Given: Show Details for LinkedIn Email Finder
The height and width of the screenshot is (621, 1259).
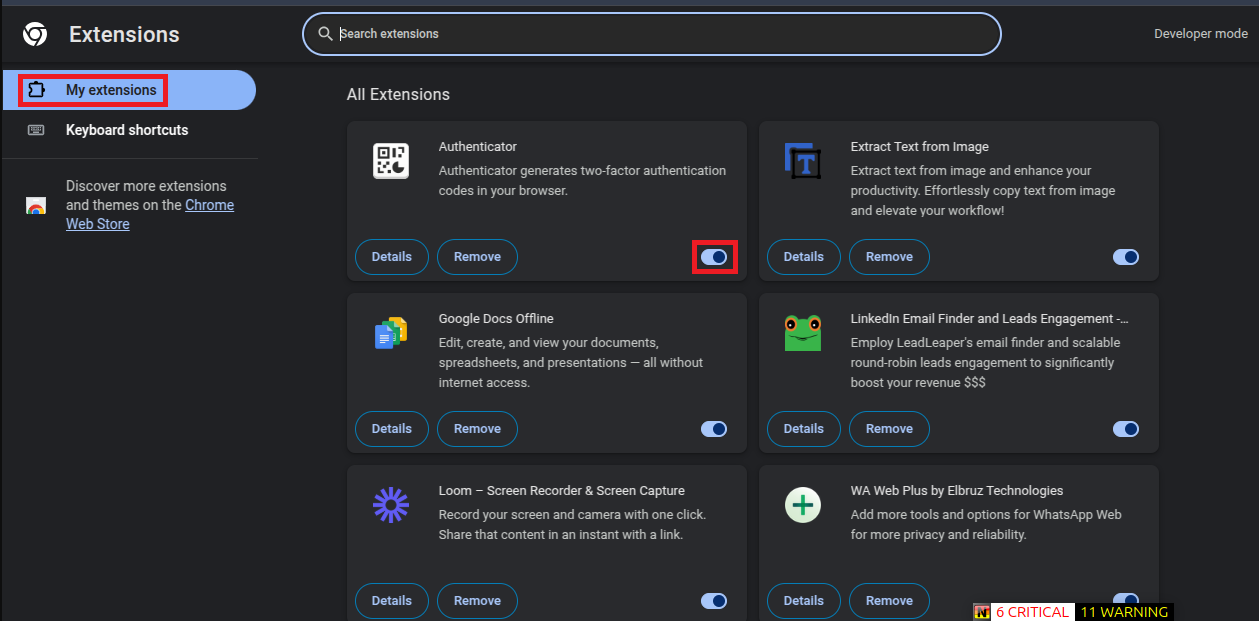Looking at the screenshot, I should [804, 429].
